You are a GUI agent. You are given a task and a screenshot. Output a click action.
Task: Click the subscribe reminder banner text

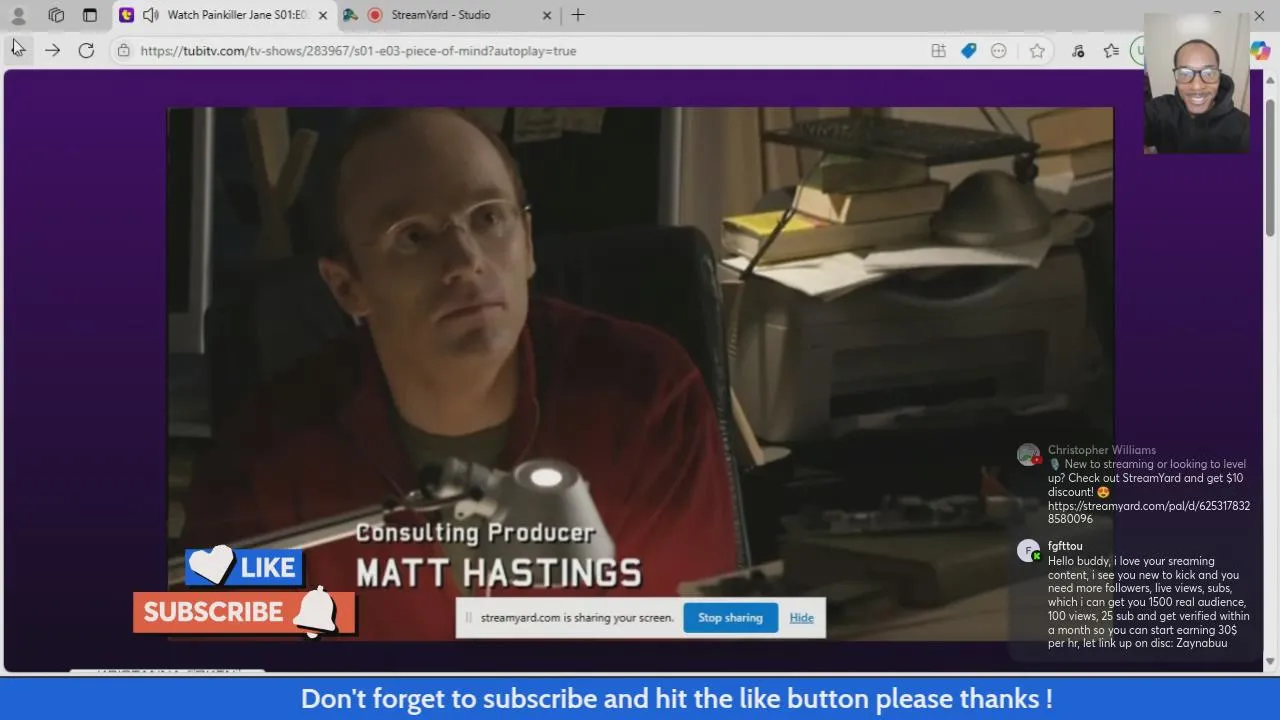coord(676,698)
